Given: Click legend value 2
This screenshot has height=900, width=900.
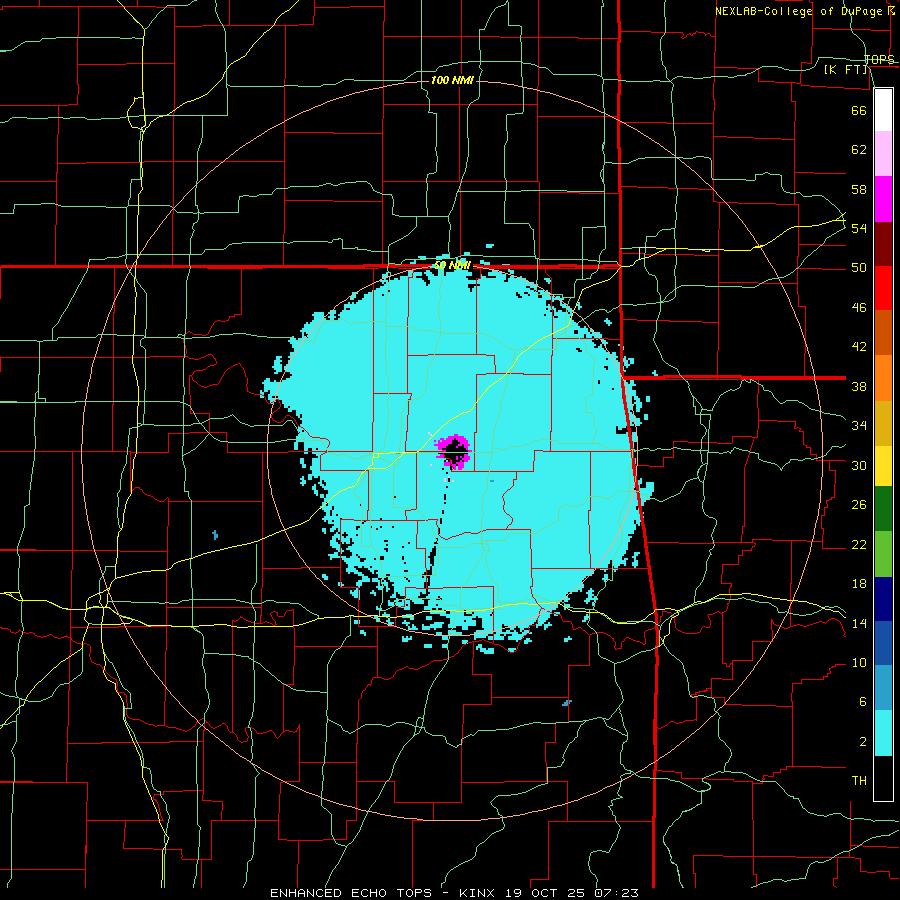Looking at the screenshot, I should [x=862, y=742].
